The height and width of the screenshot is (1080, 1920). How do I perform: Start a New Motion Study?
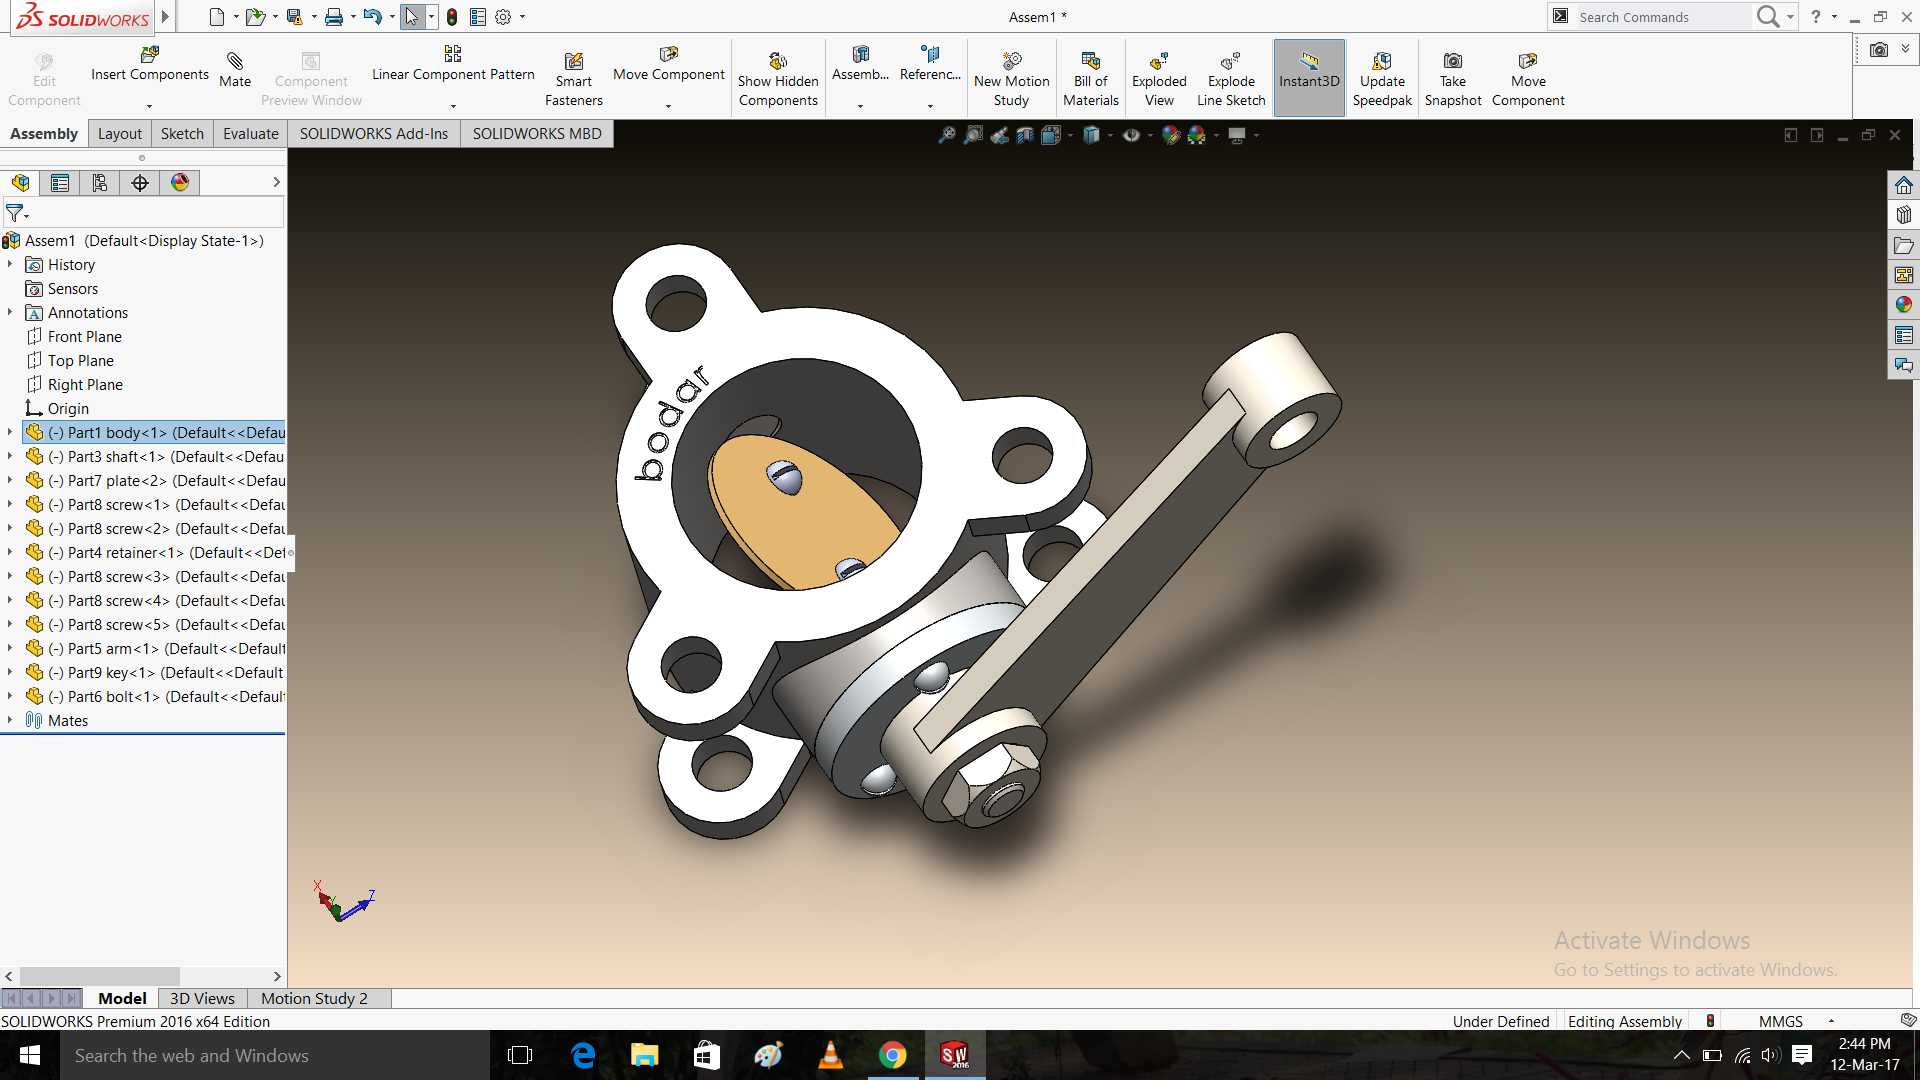tap(1011, 79)
